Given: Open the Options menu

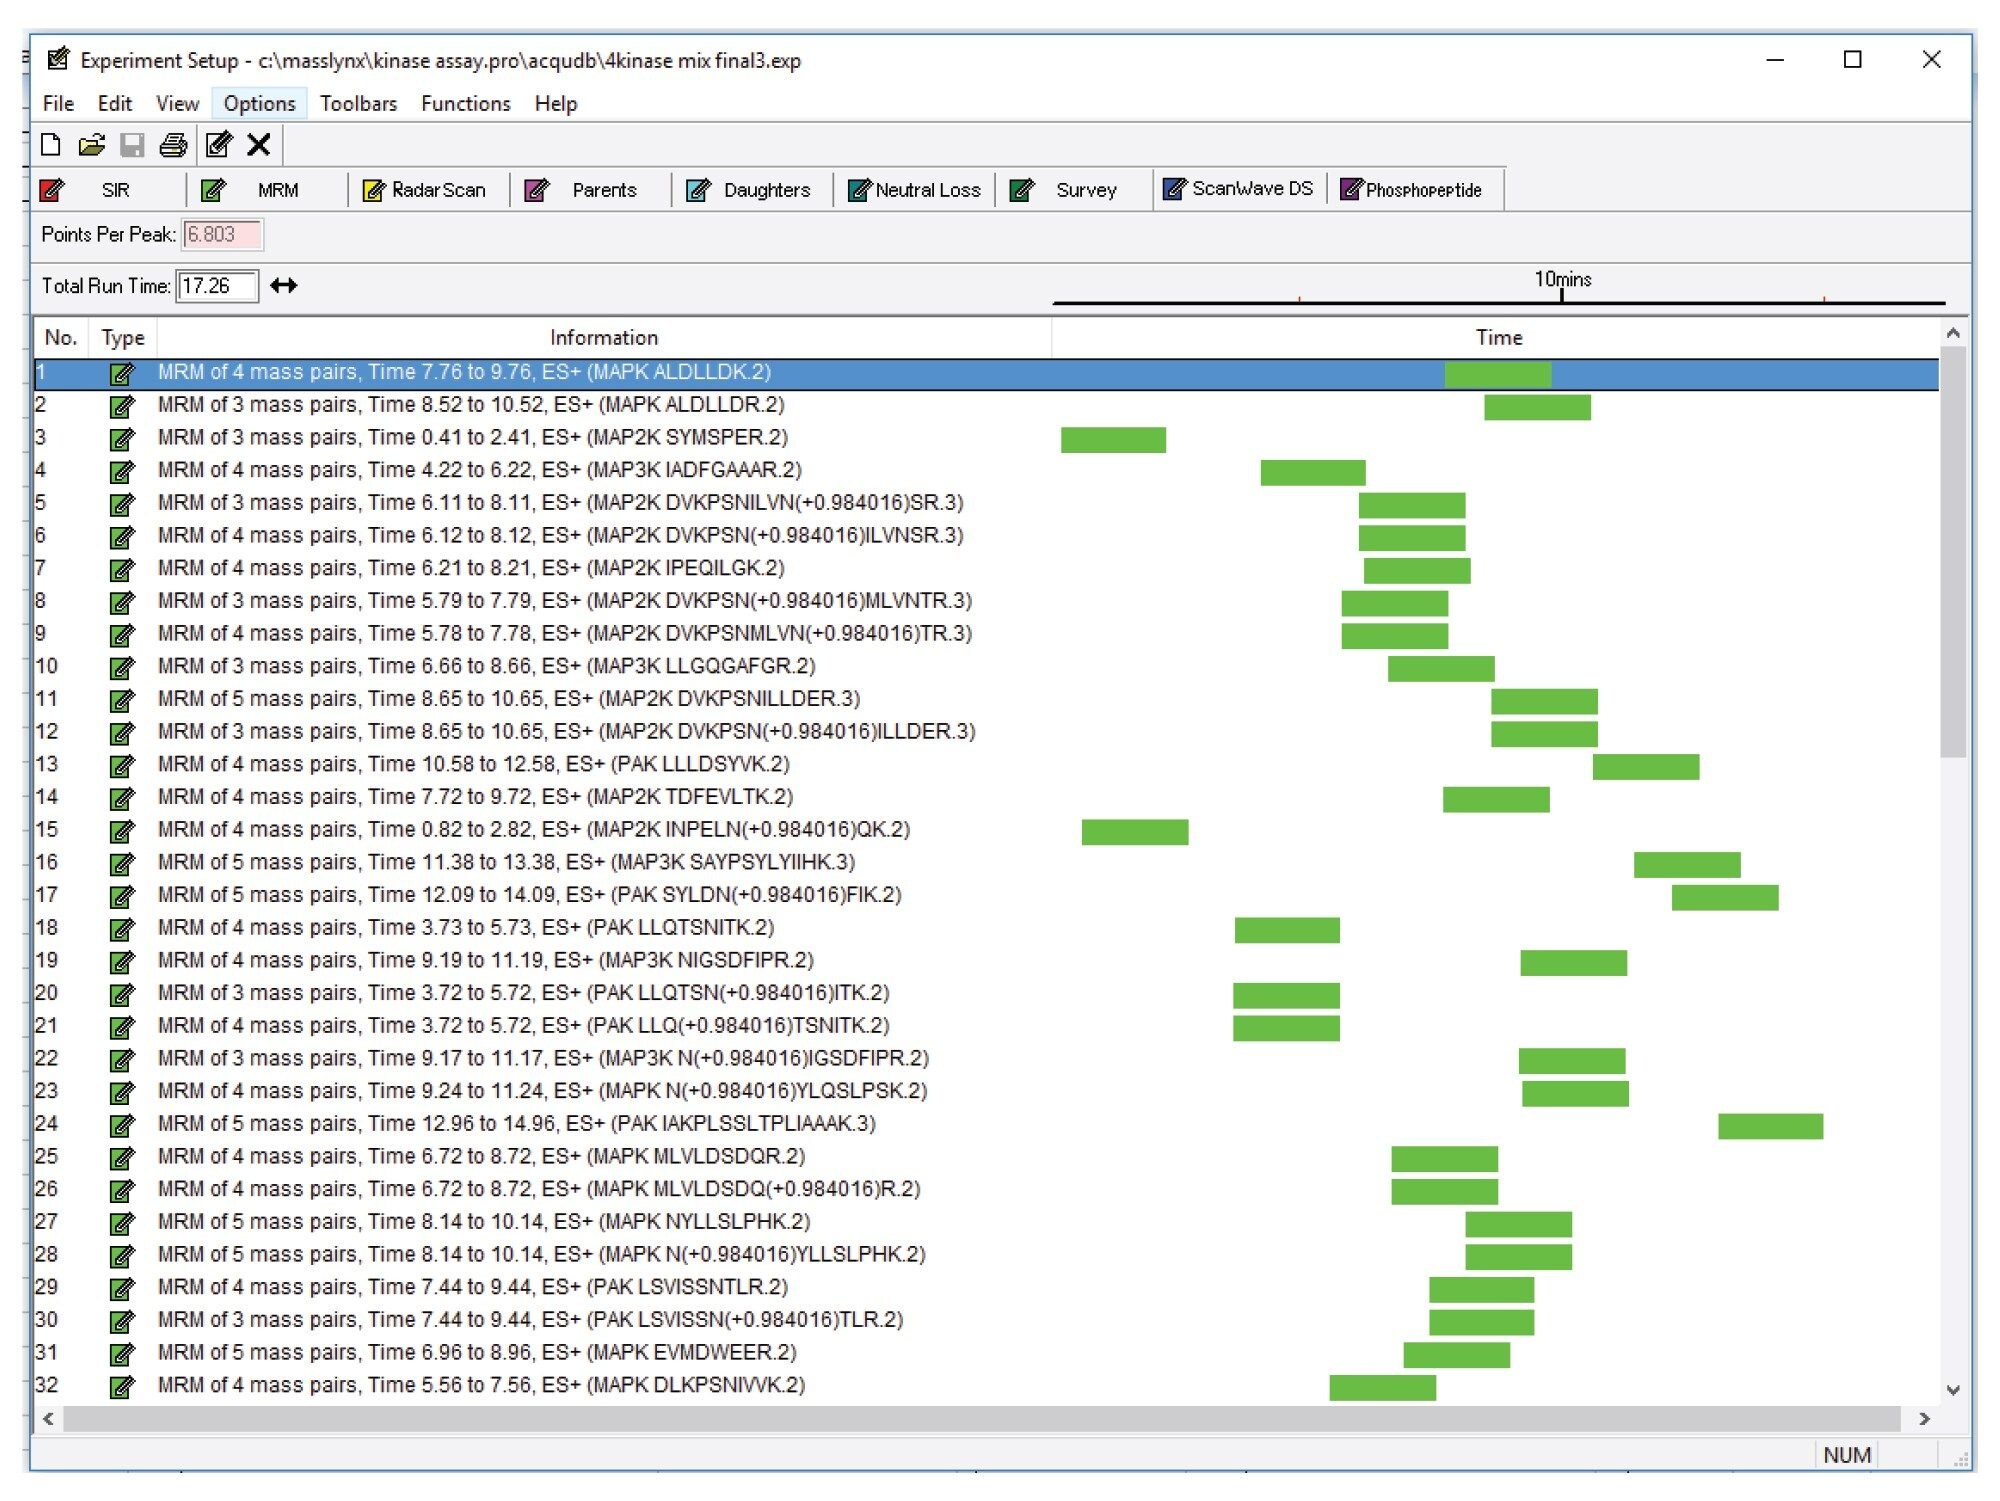Looking at the screenshot, I should (259, 104).
